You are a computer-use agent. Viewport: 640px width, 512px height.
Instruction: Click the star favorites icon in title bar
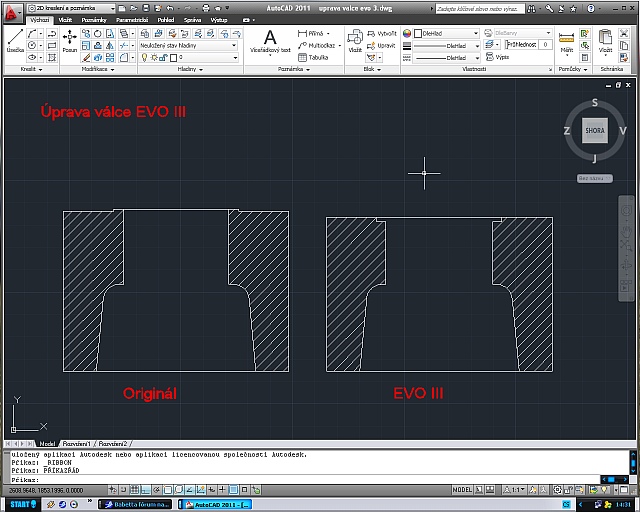573,8
